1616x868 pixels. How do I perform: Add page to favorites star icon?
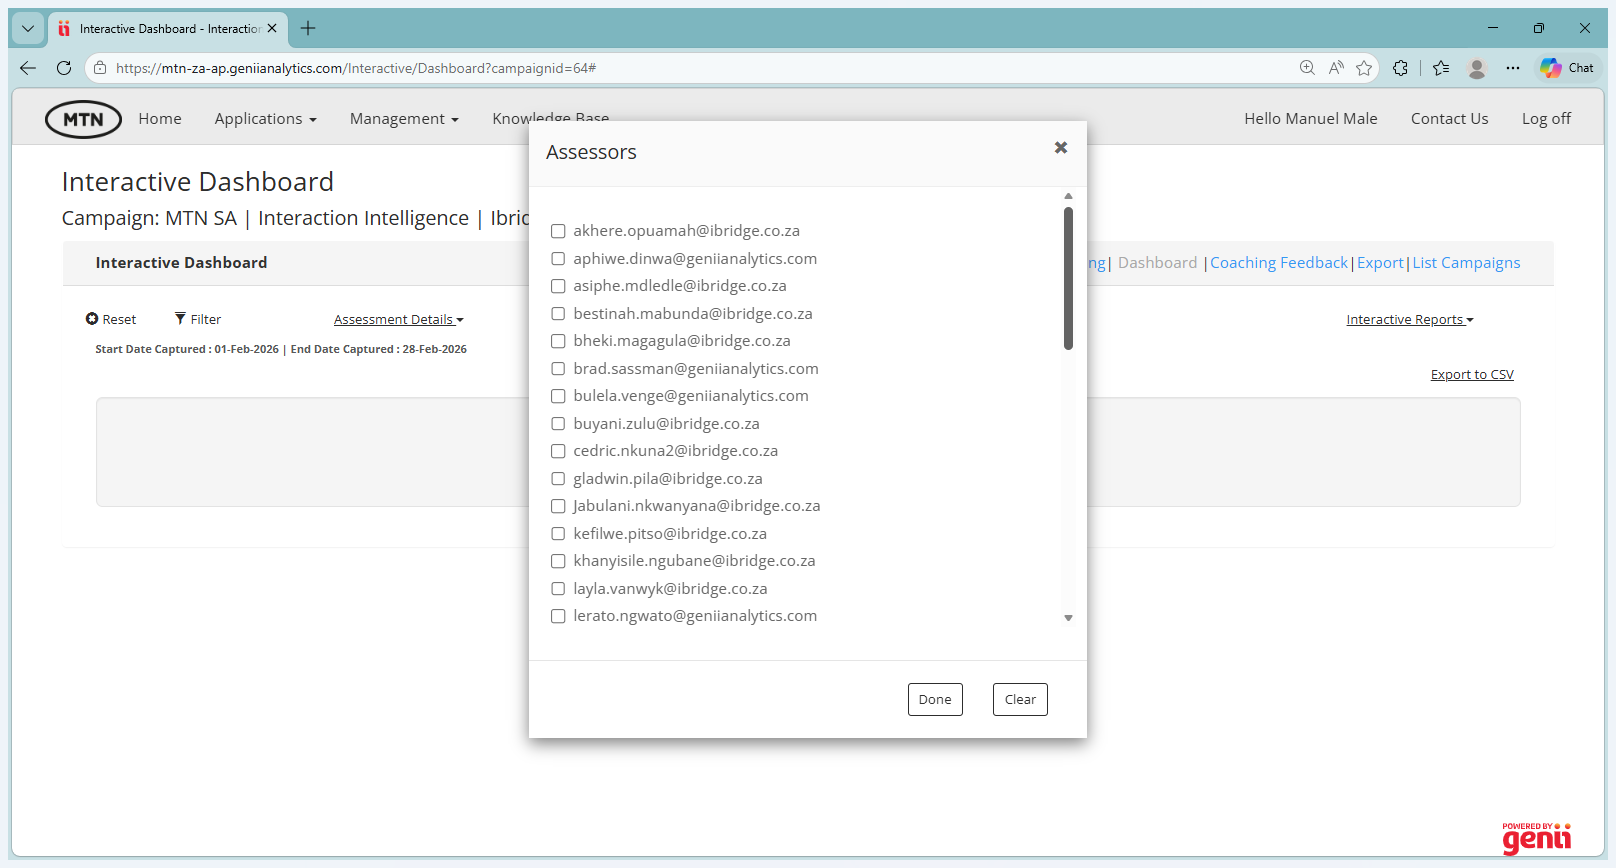(1364, 68)
